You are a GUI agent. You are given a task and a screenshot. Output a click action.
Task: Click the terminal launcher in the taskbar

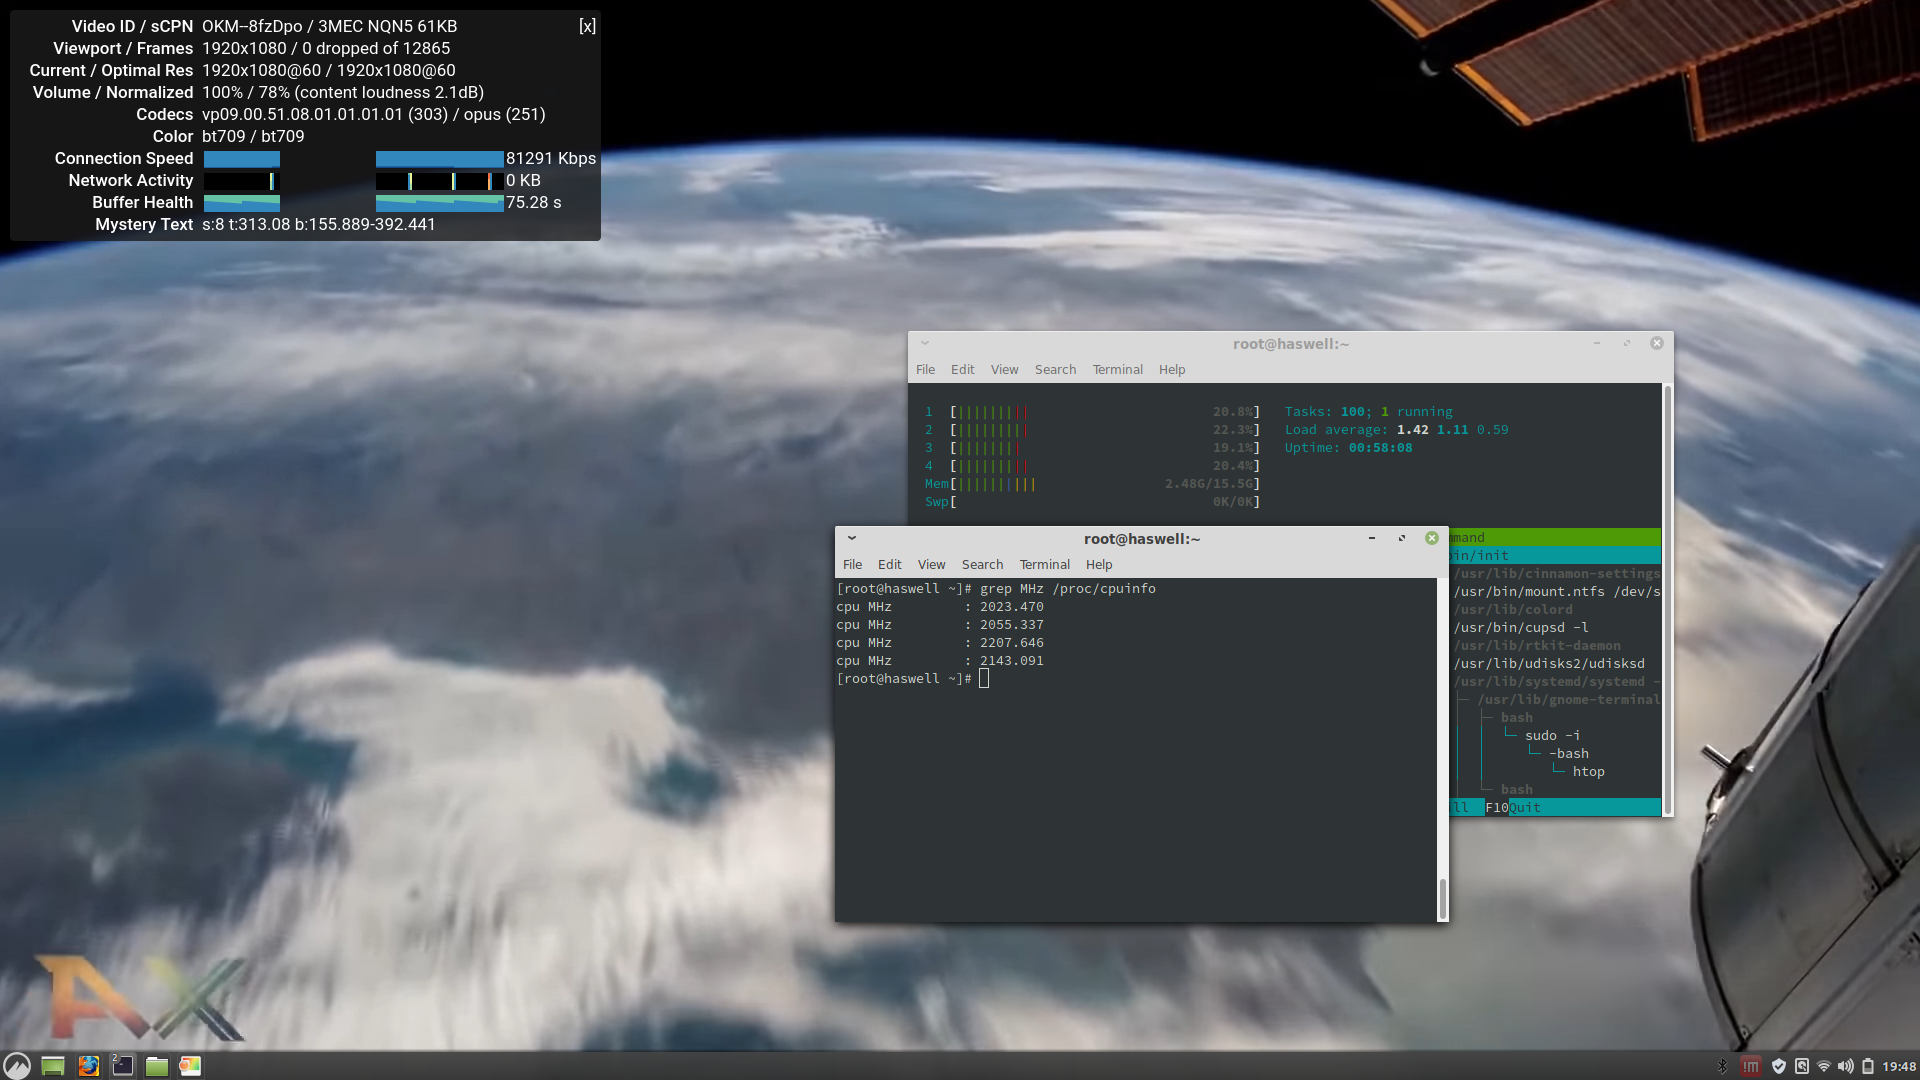122,1066
